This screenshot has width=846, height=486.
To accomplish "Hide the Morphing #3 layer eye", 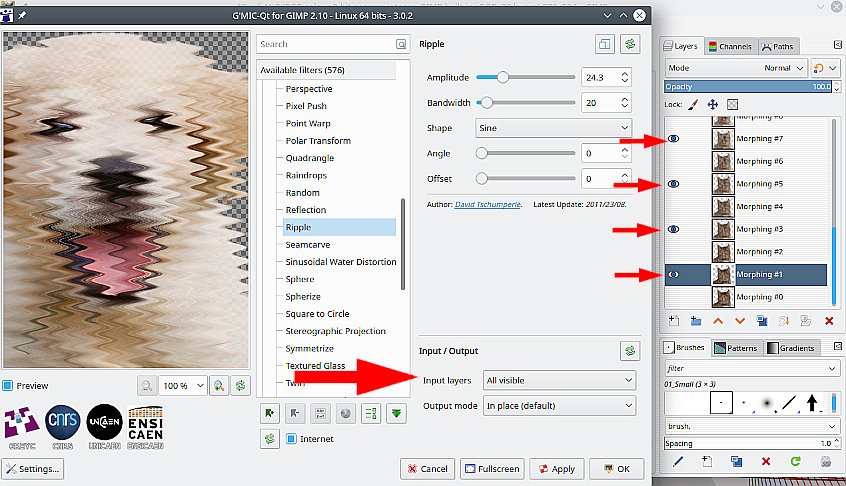I will tap(673, 229).
